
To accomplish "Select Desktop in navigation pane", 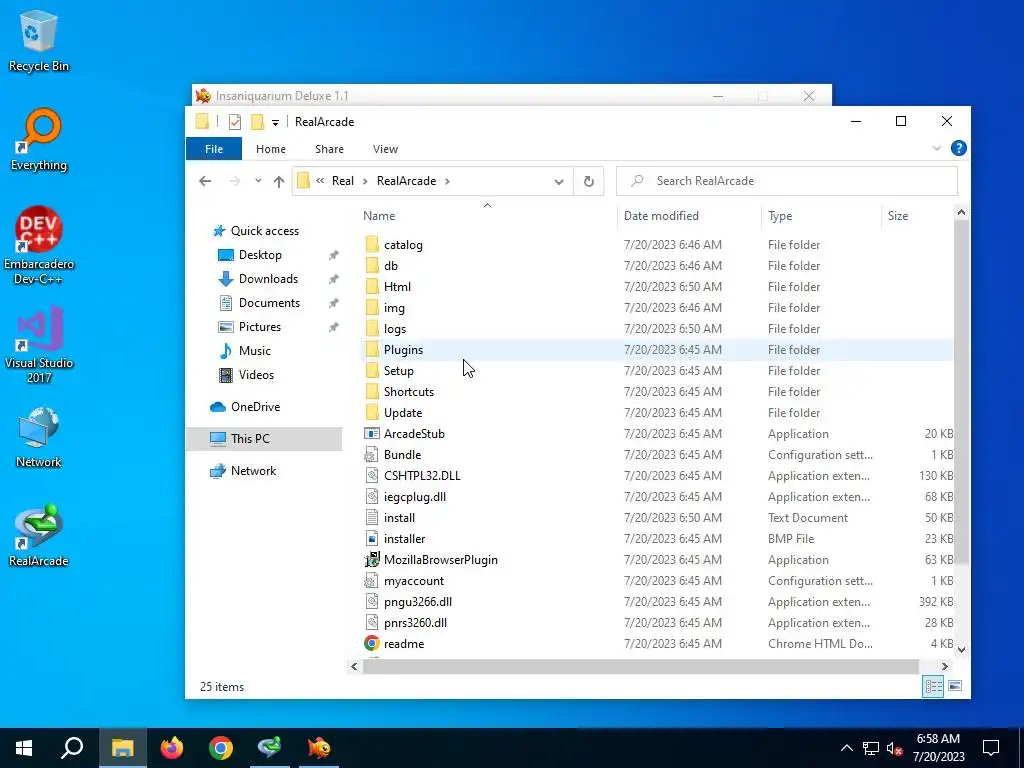I will tap(260, 255).
